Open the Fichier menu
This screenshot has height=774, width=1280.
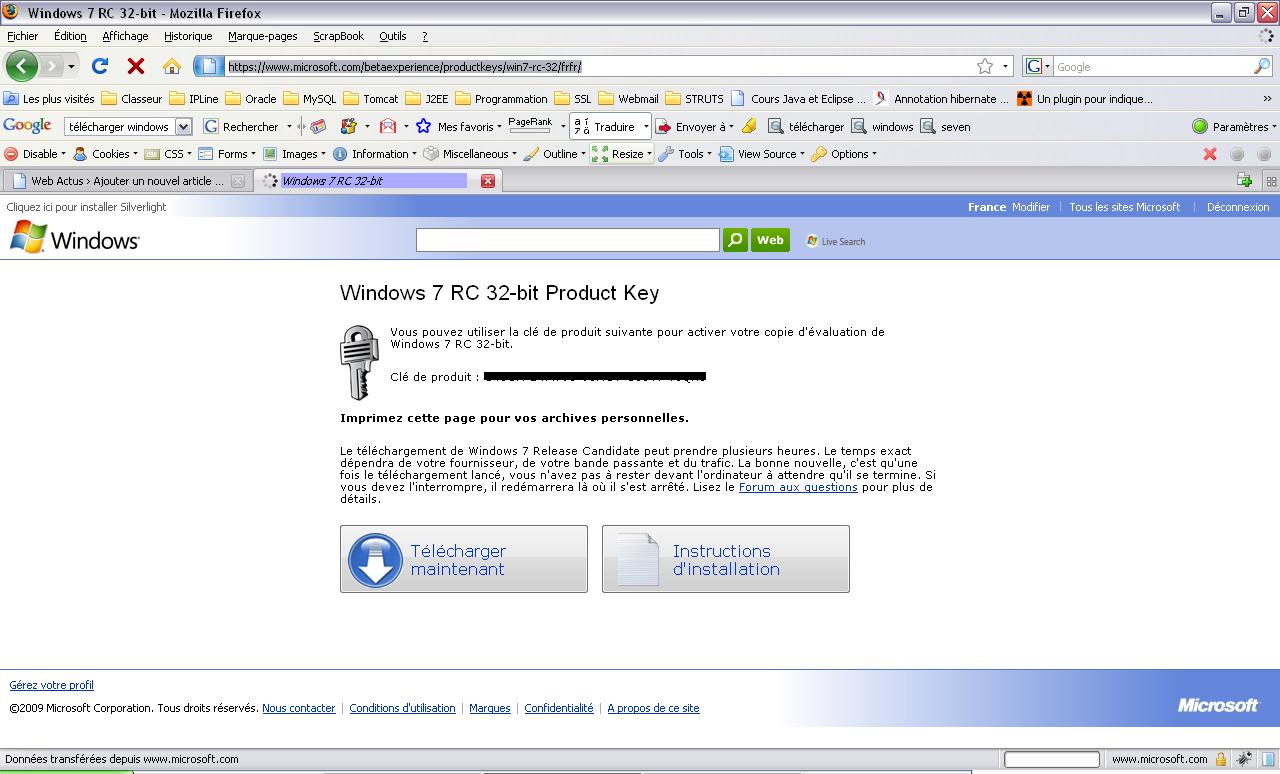click(22, 36)
